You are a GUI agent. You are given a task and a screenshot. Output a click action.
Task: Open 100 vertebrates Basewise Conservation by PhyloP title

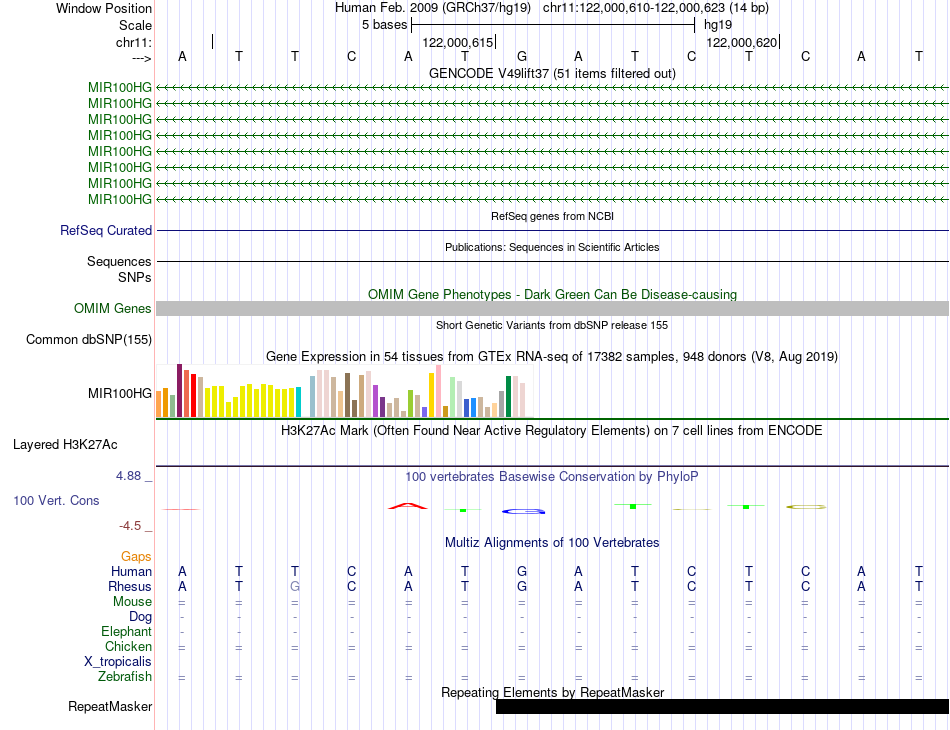552,477
